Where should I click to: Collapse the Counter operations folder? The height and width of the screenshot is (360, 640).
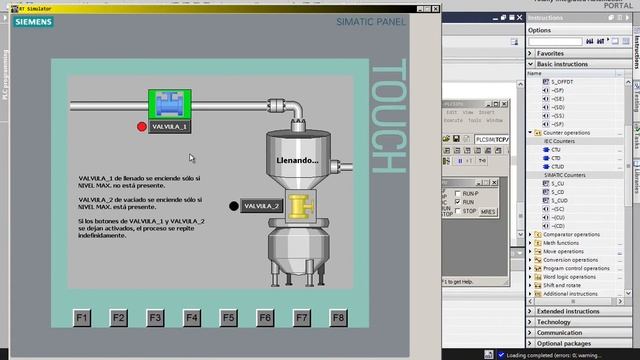click(x=530, y=133)
